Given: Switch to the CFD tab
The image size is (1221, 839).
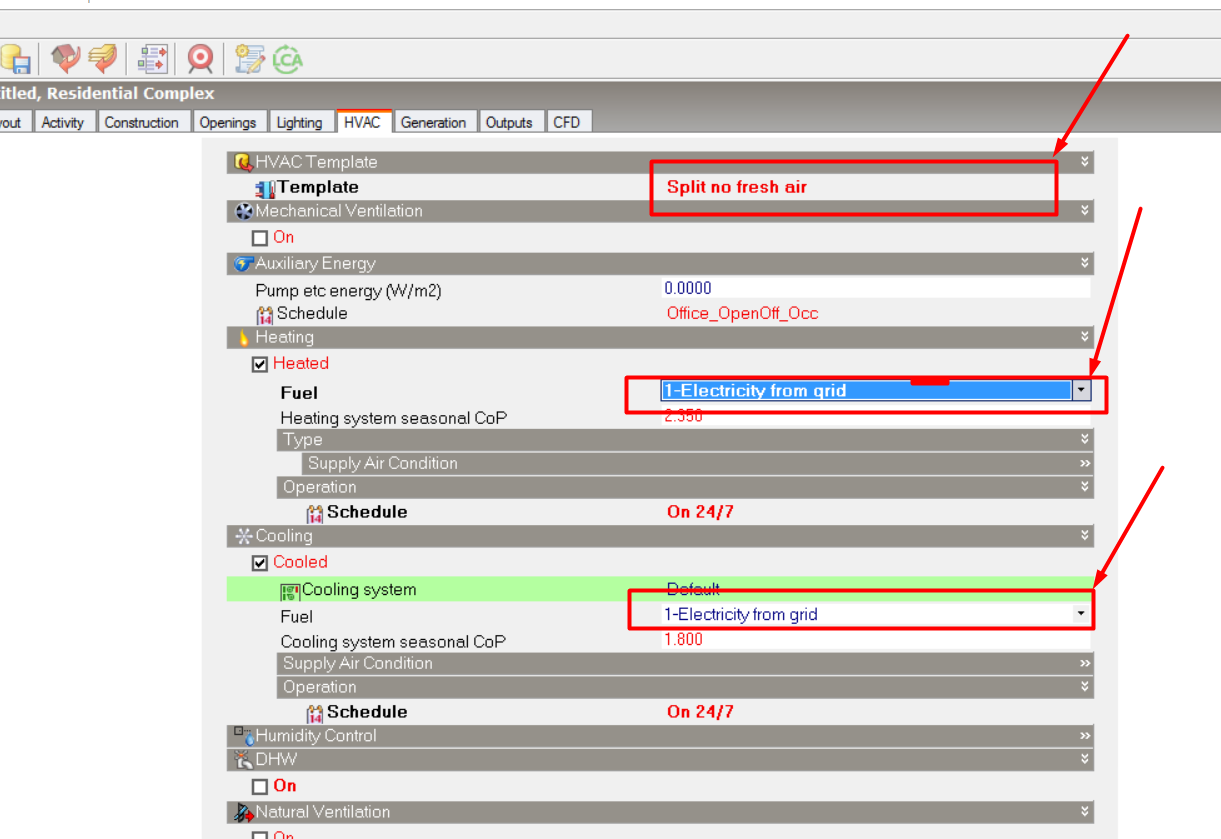Looking at the screenshot, I should pos(567,122).
